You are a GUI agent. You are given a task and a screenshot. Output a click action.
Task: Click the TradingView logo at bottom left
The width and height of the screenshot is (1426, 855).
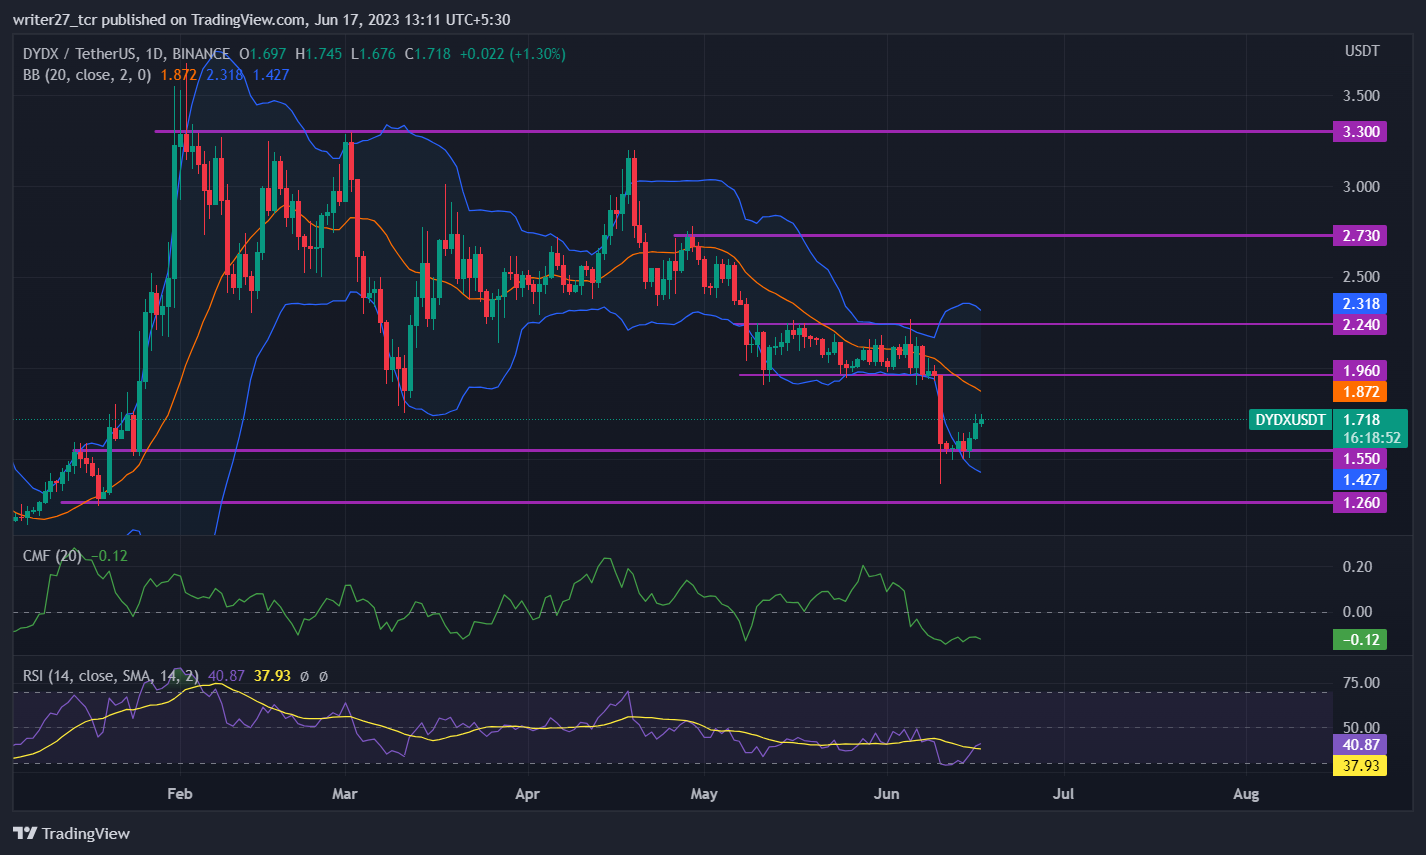pos(71,833)
